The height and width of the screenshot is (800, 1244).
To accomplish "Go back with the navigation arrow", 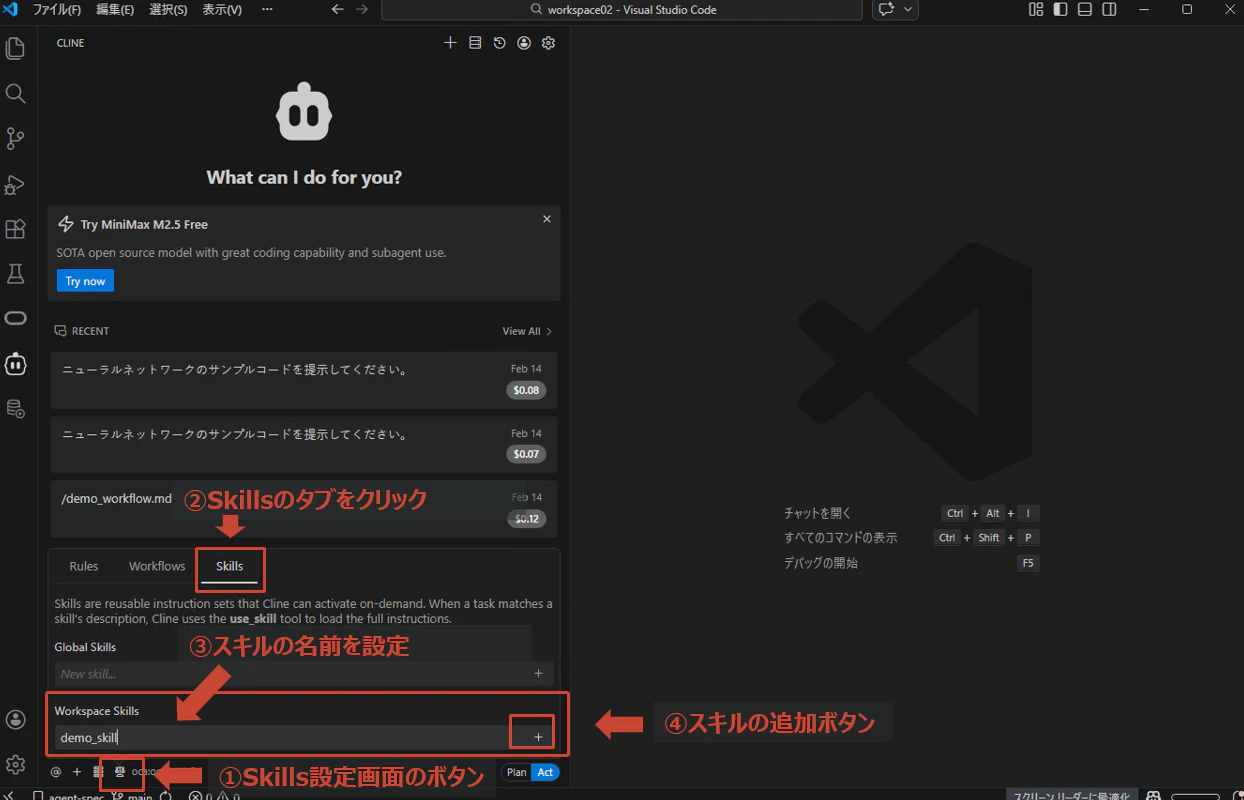I will [337, 9].
